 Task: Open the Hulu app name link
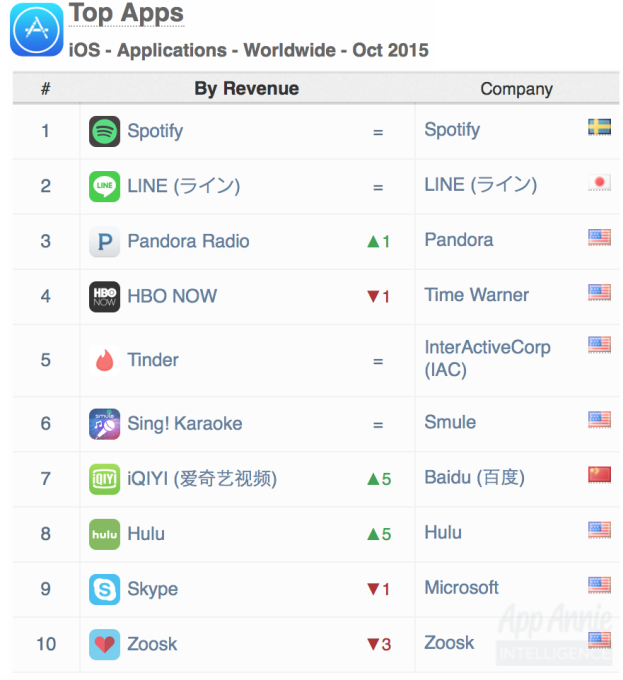(146, 534)
